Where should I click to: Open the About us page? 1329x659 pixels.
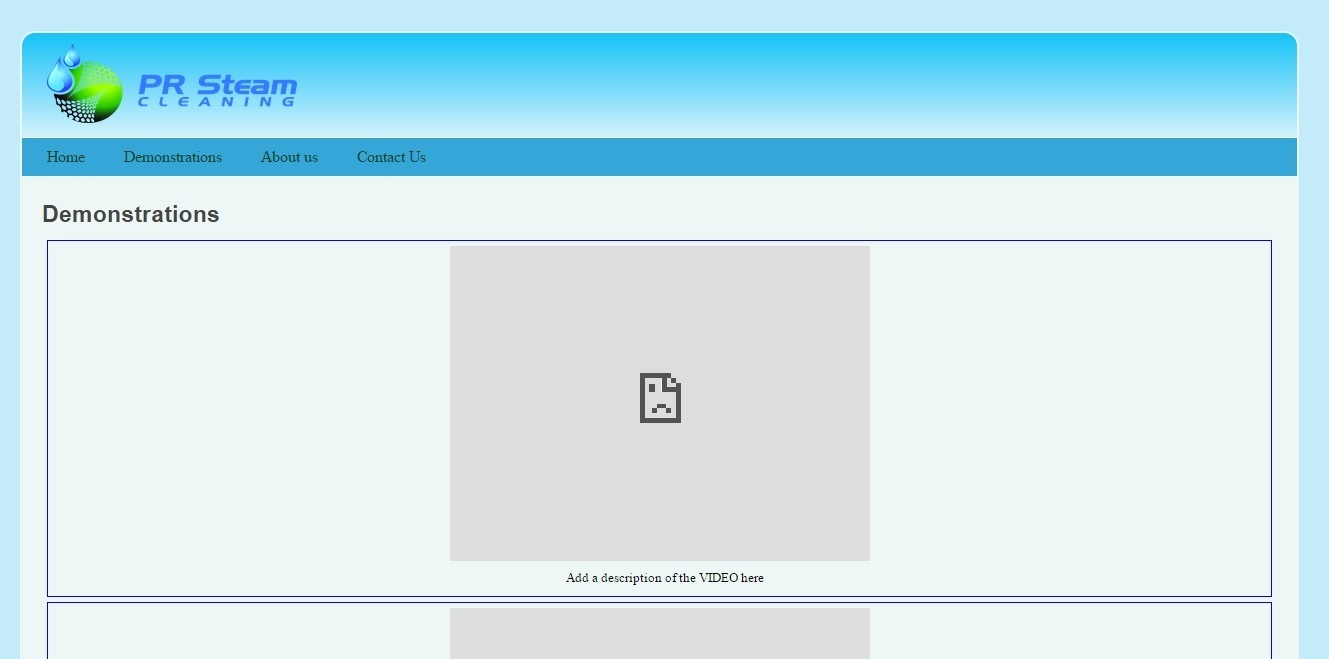pyautogui.click(x=289, y=157)
